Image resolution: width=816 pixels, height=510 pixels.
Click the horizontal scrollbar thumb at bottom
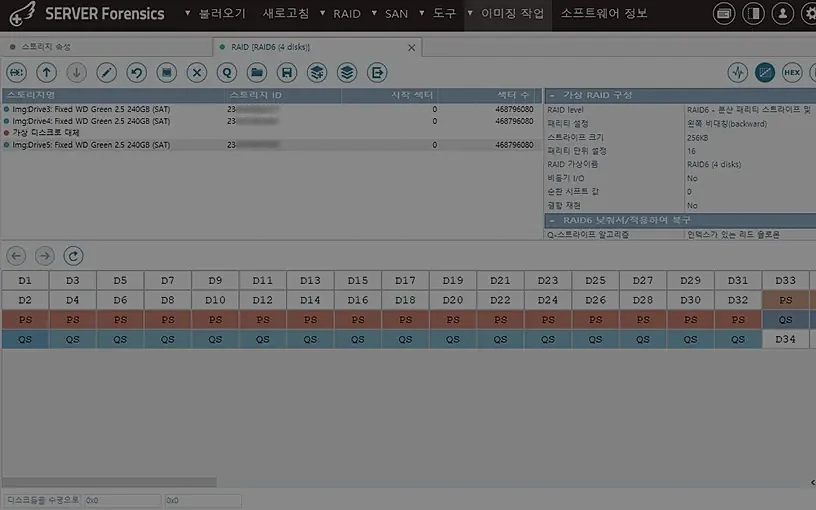[x=109, y=482]
